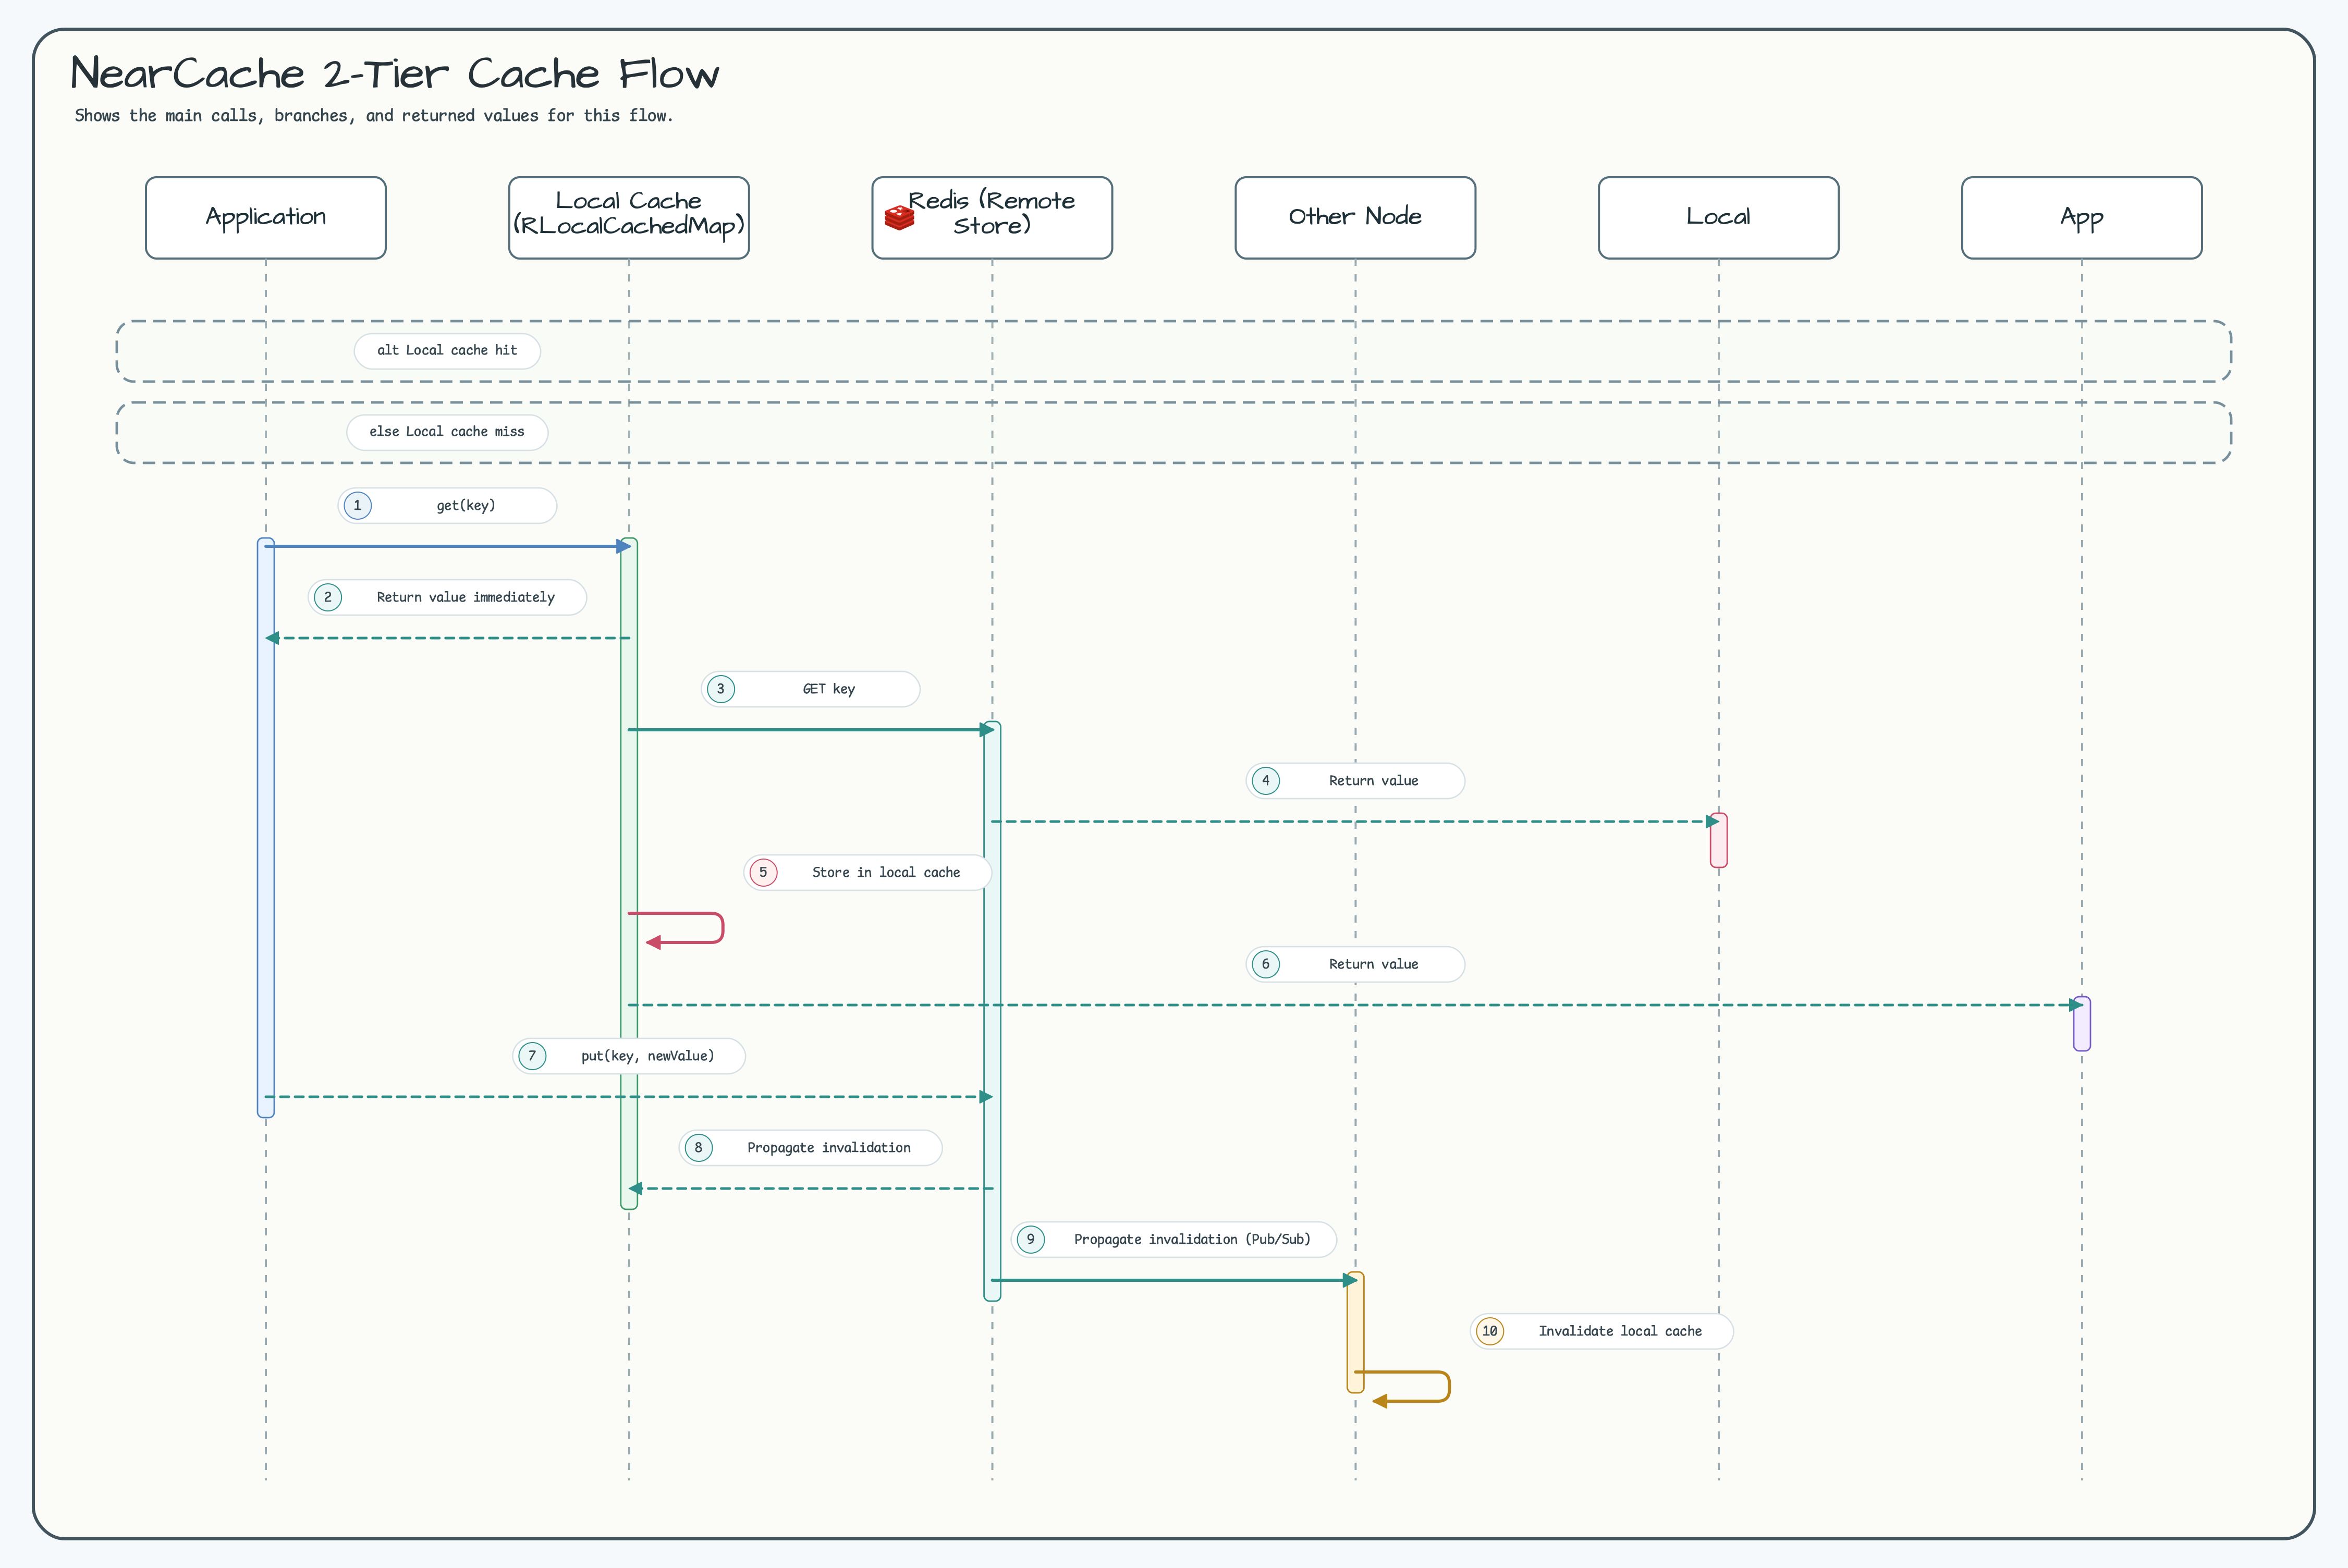Click the step 4 'Return value' label

click(x=1355, y=781)
